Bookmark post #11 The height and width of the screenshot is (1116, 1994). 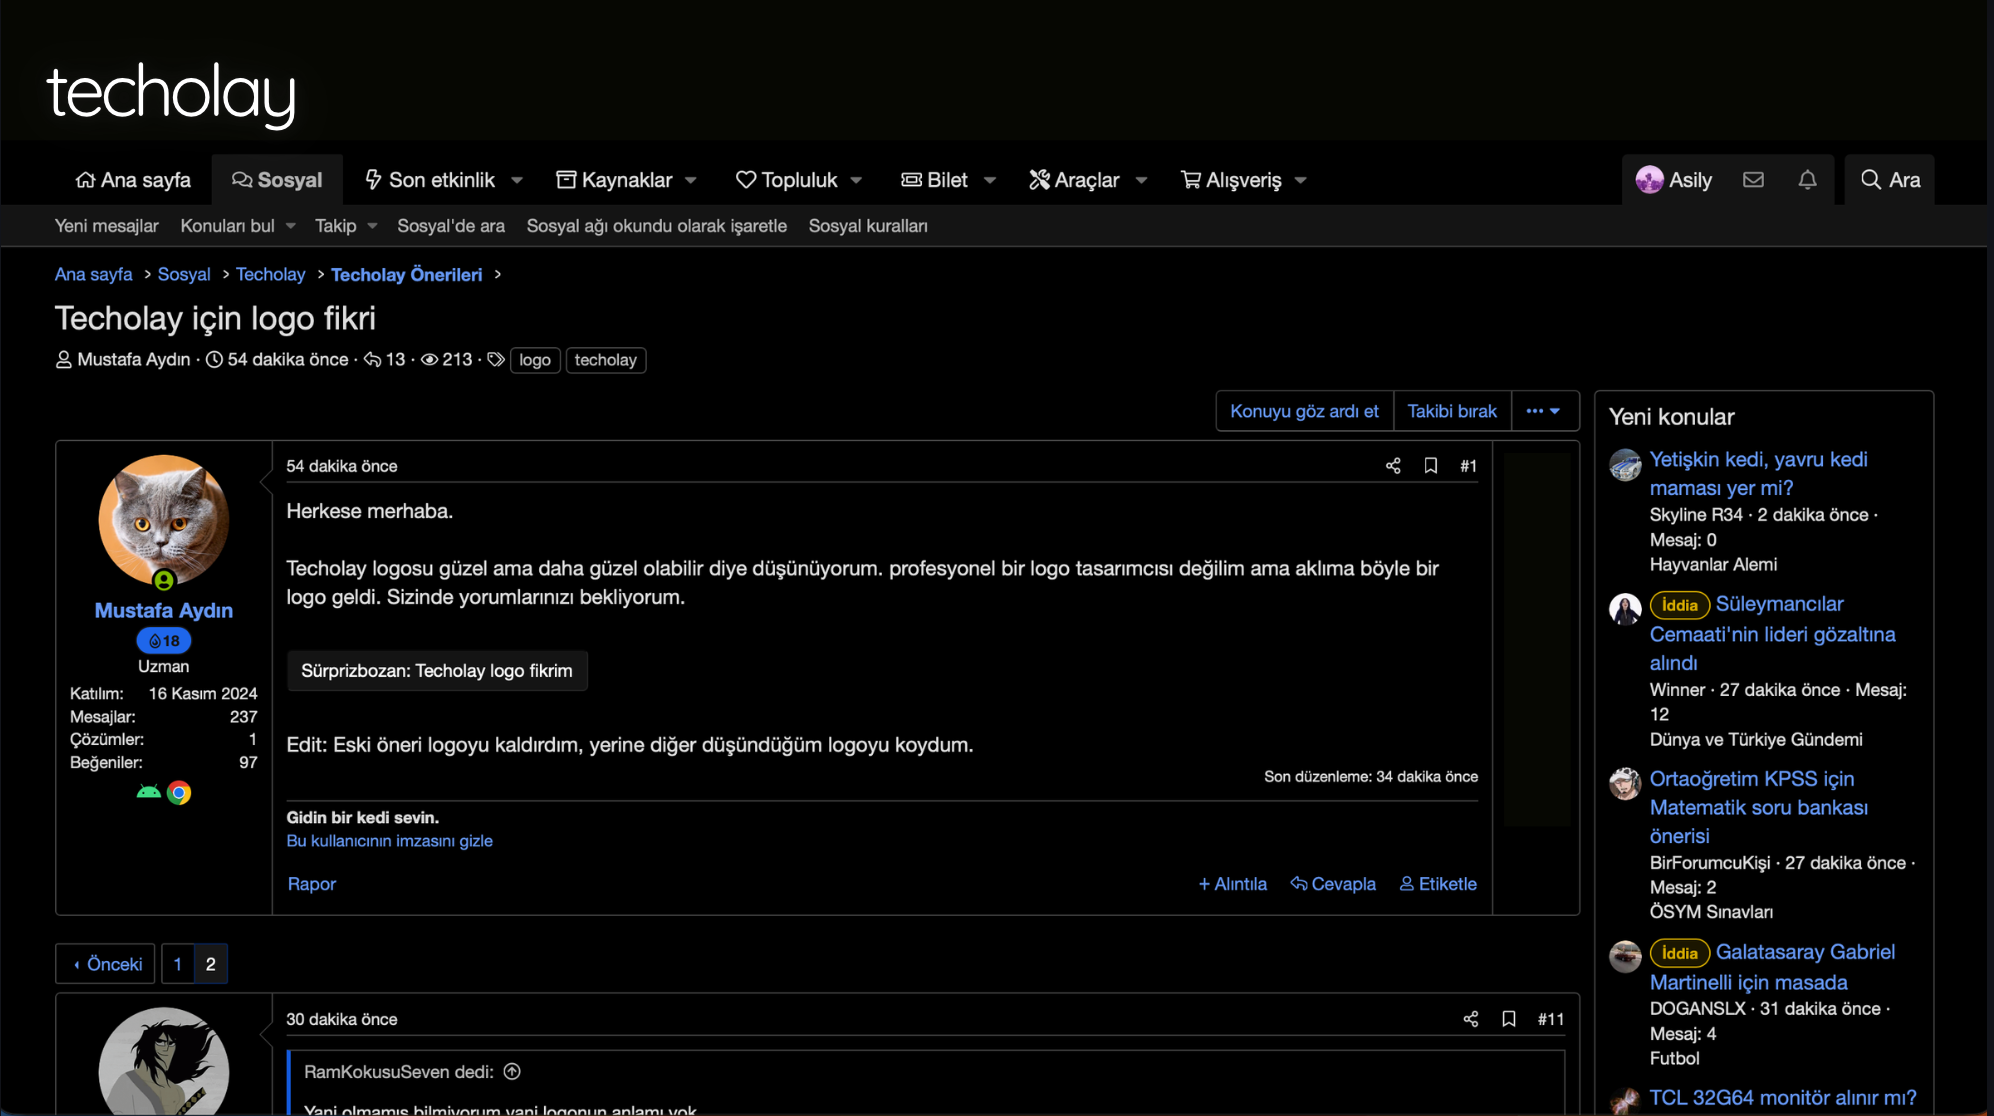point(1509,1019)
